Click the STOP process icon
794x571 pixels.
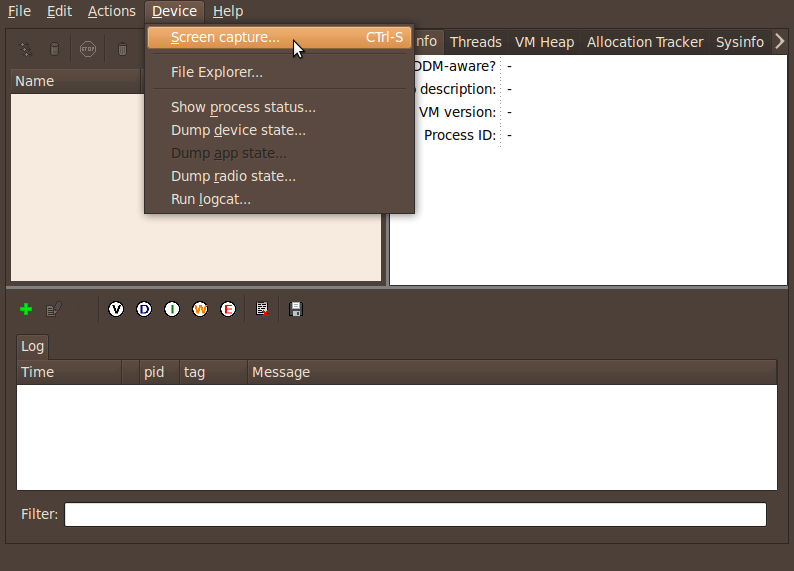(88, 49)
